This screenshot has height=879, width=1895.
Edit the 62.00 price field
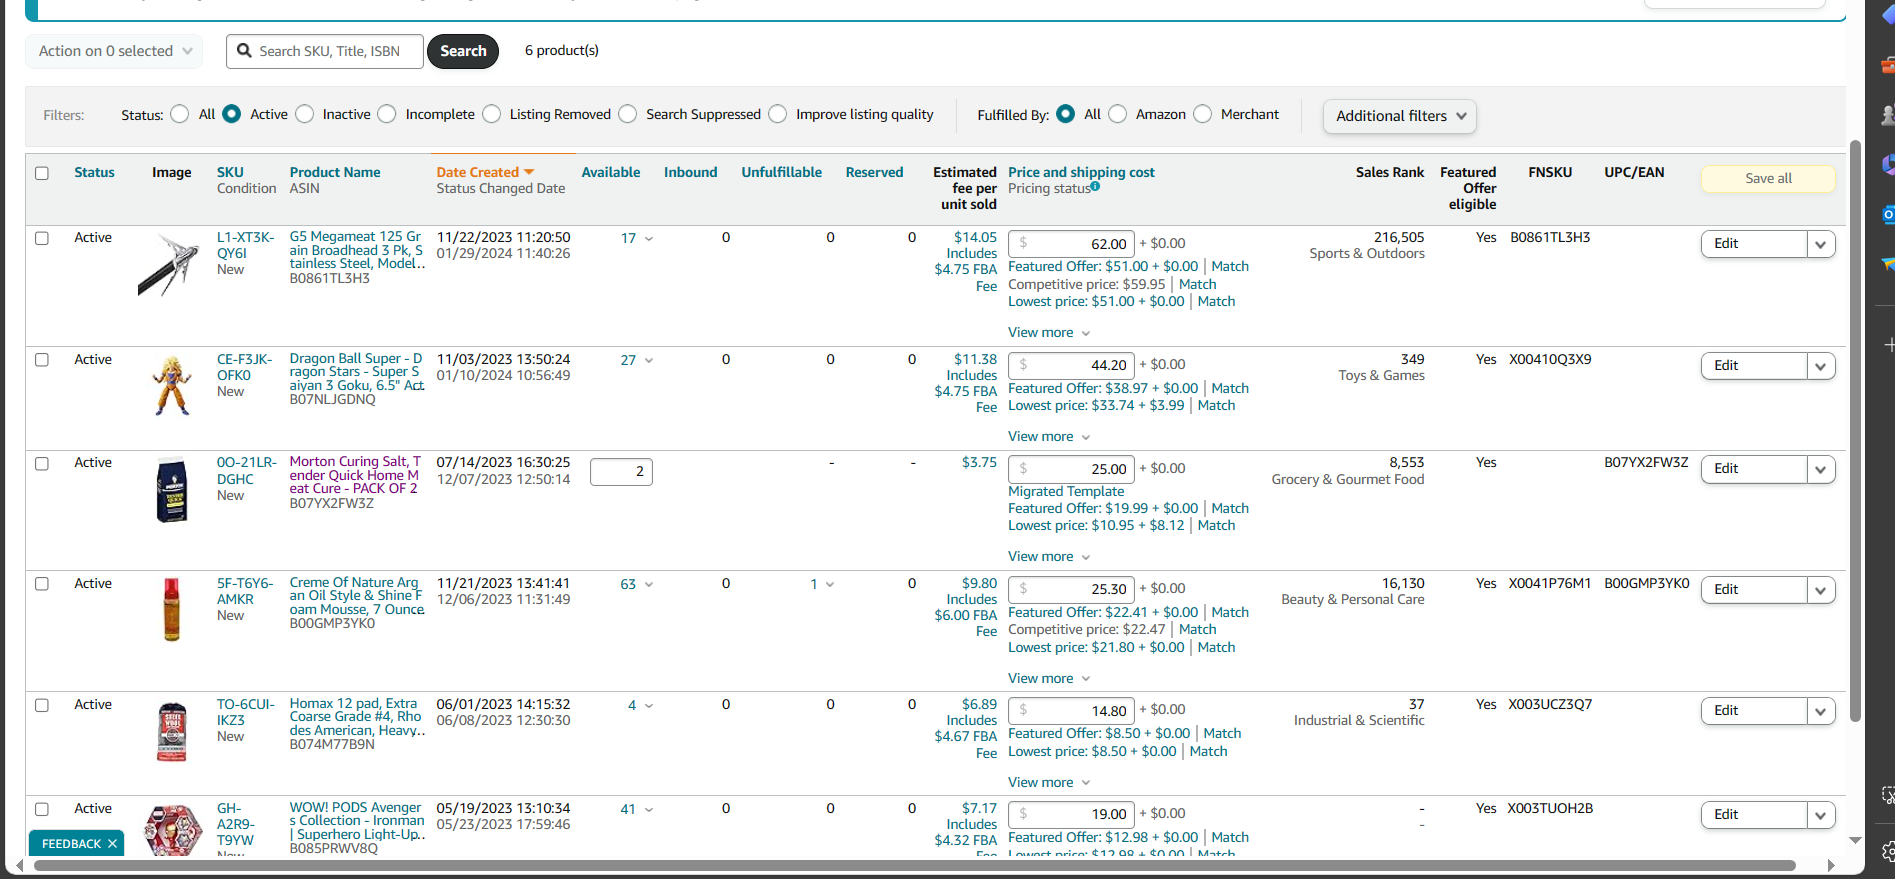click(1071, 244)
